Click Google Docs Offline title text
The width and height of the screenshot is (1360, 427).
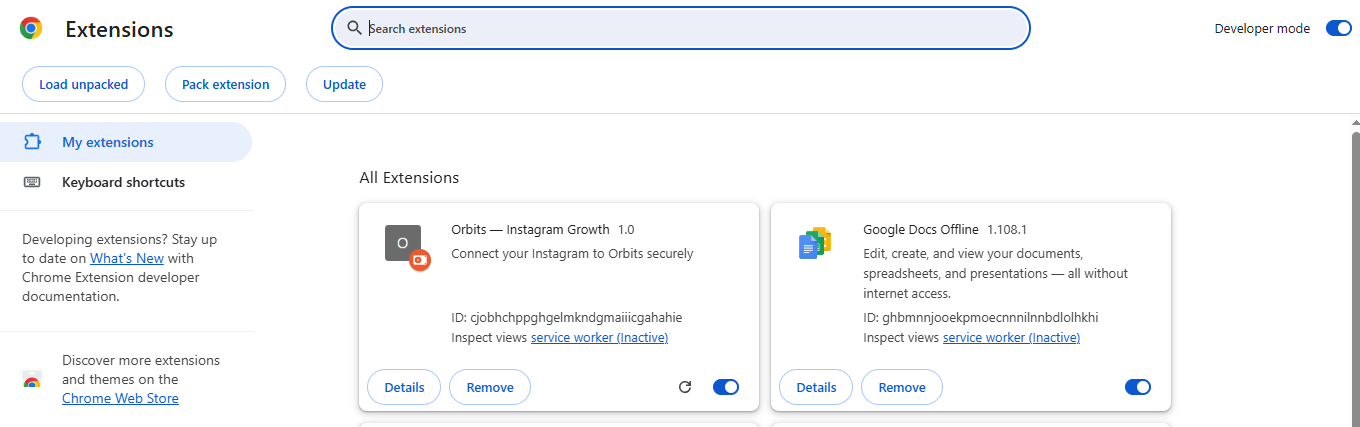[921, 229]
